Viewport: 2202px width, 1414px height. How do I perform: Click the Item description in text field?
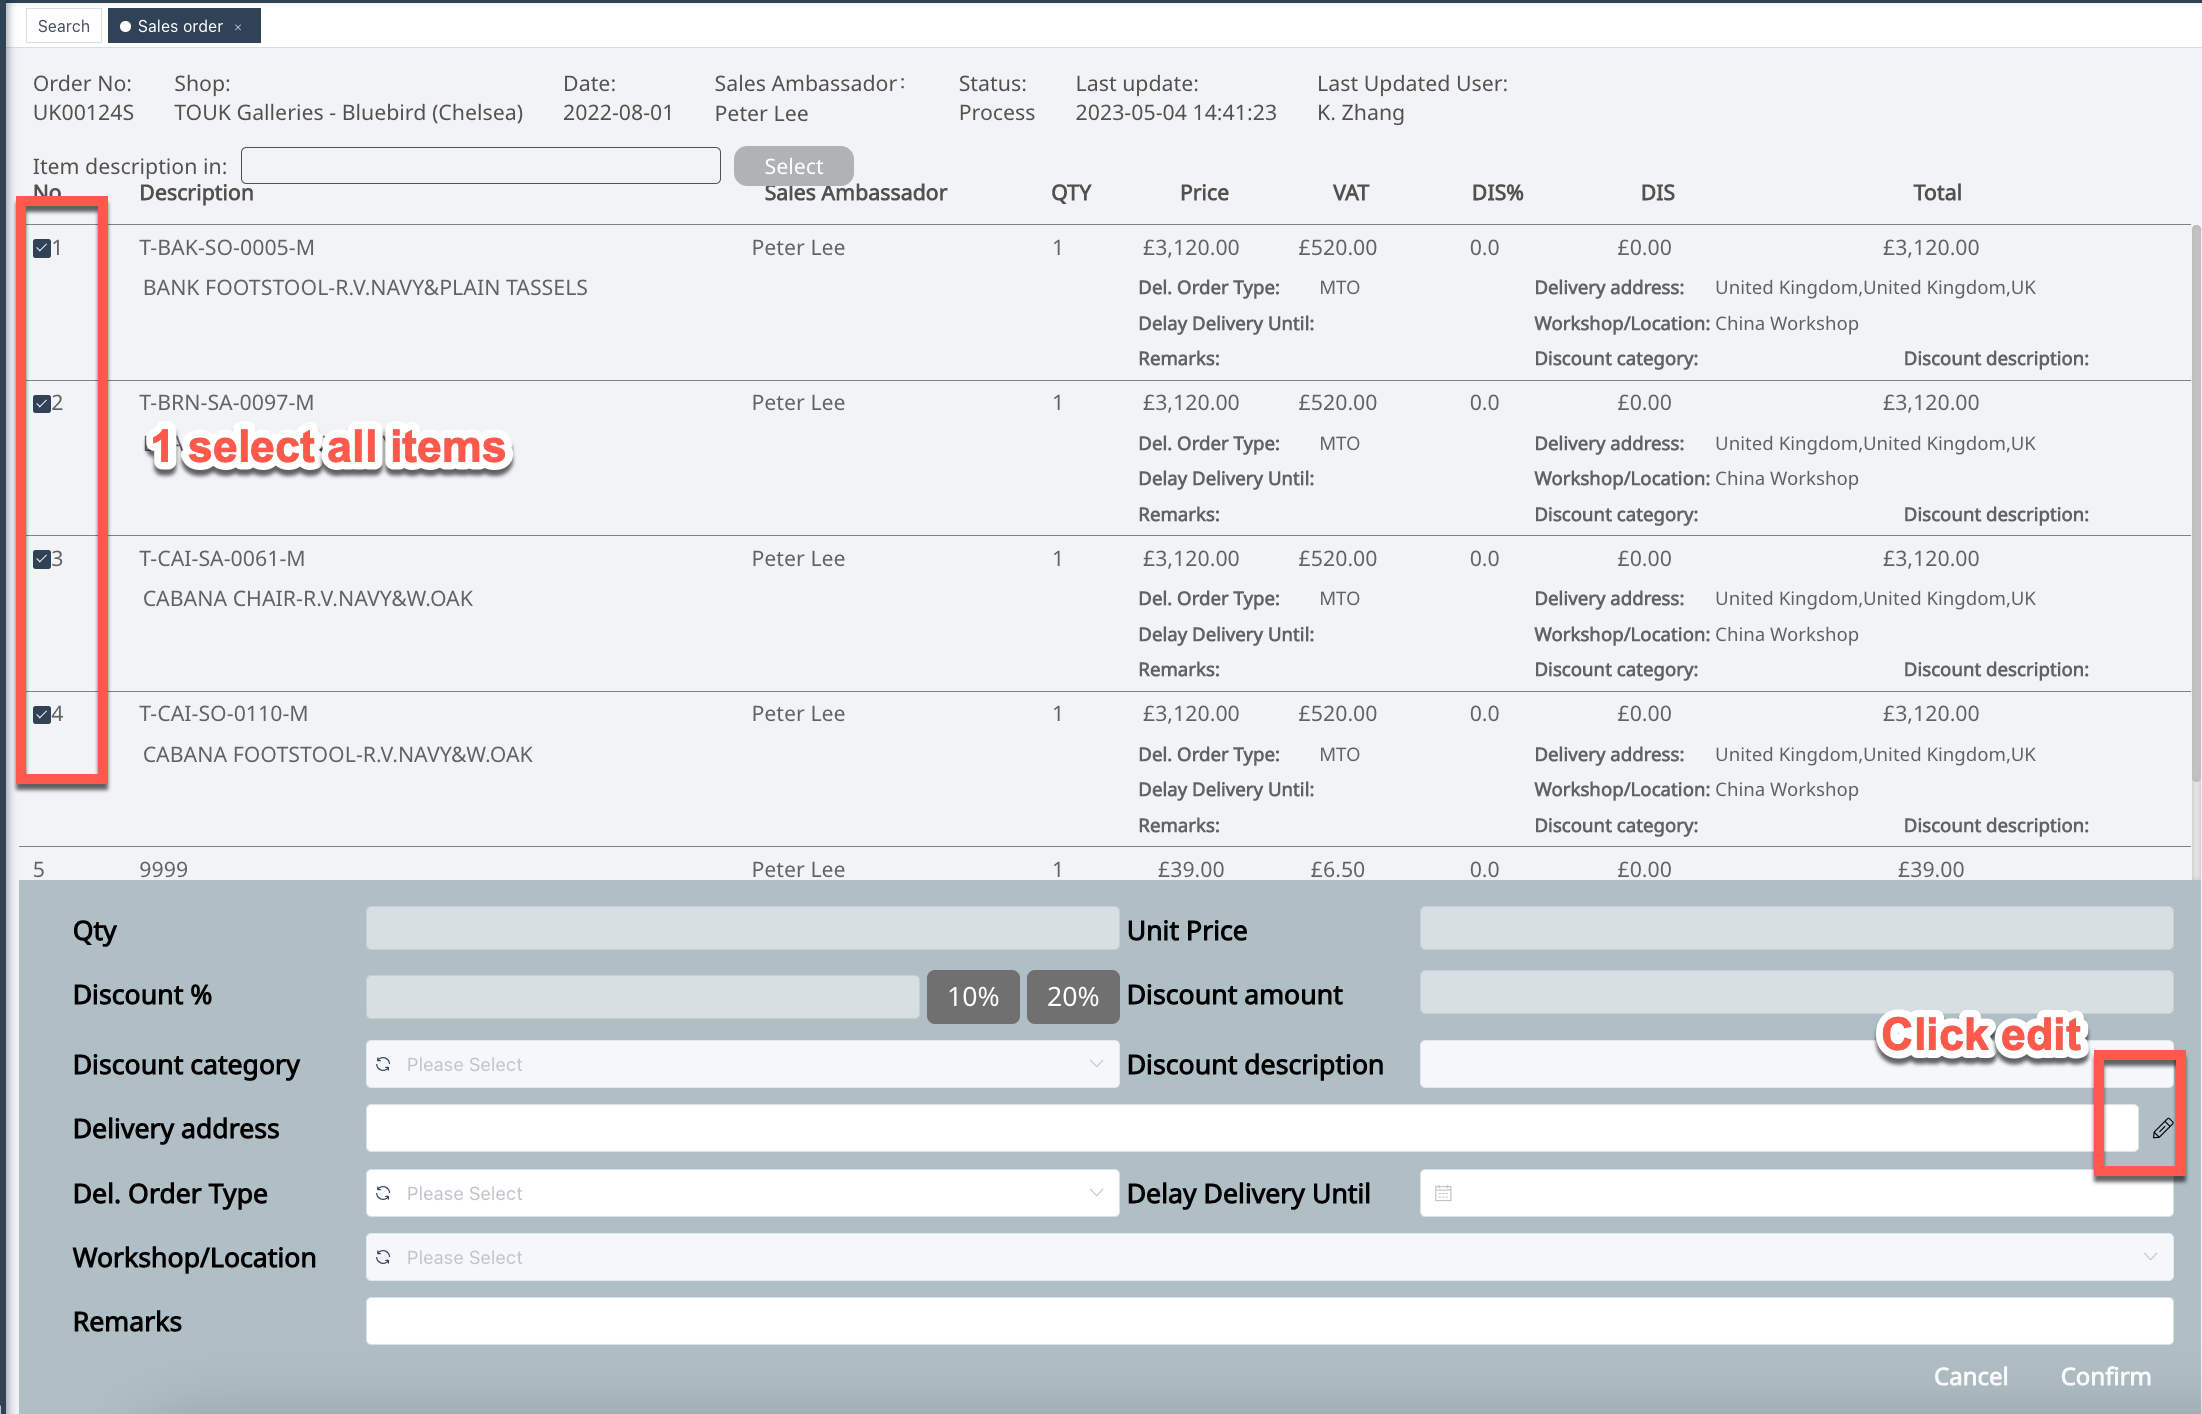480,166
